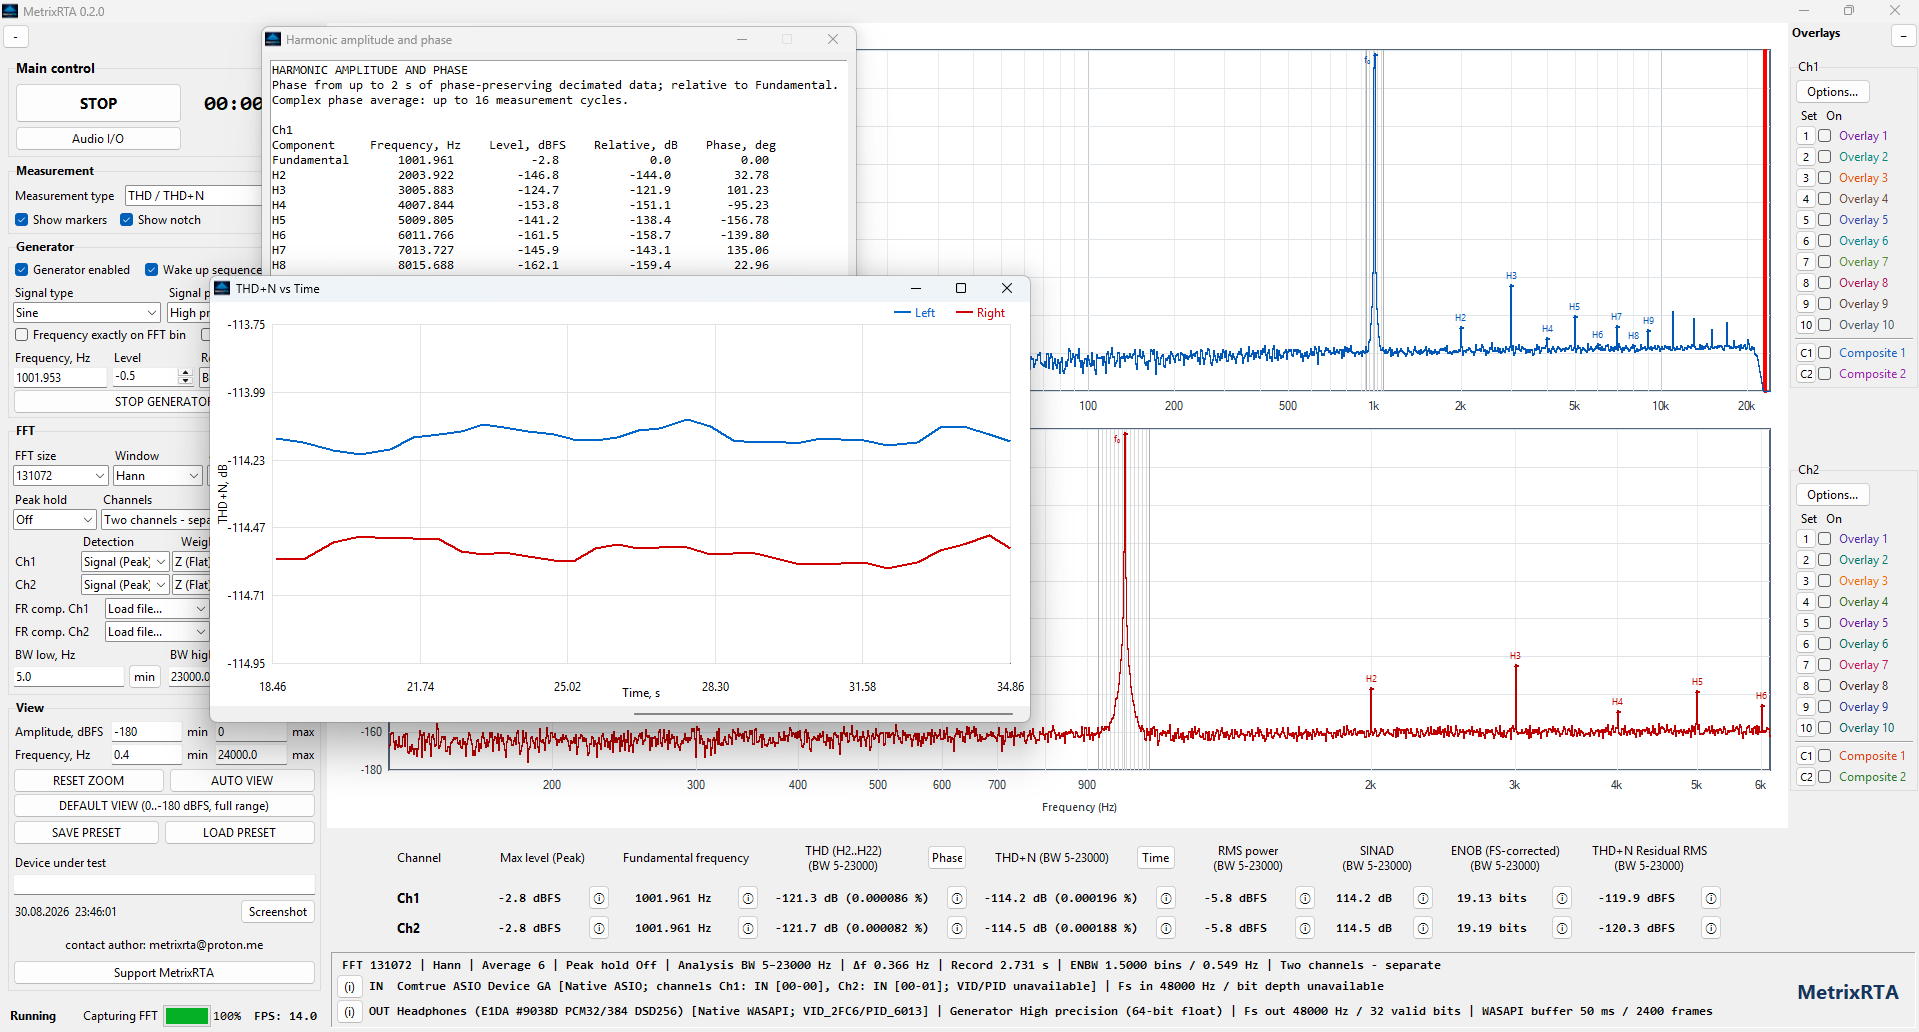Click DEFAULT VIEW full range button

[x=164, y=806]
